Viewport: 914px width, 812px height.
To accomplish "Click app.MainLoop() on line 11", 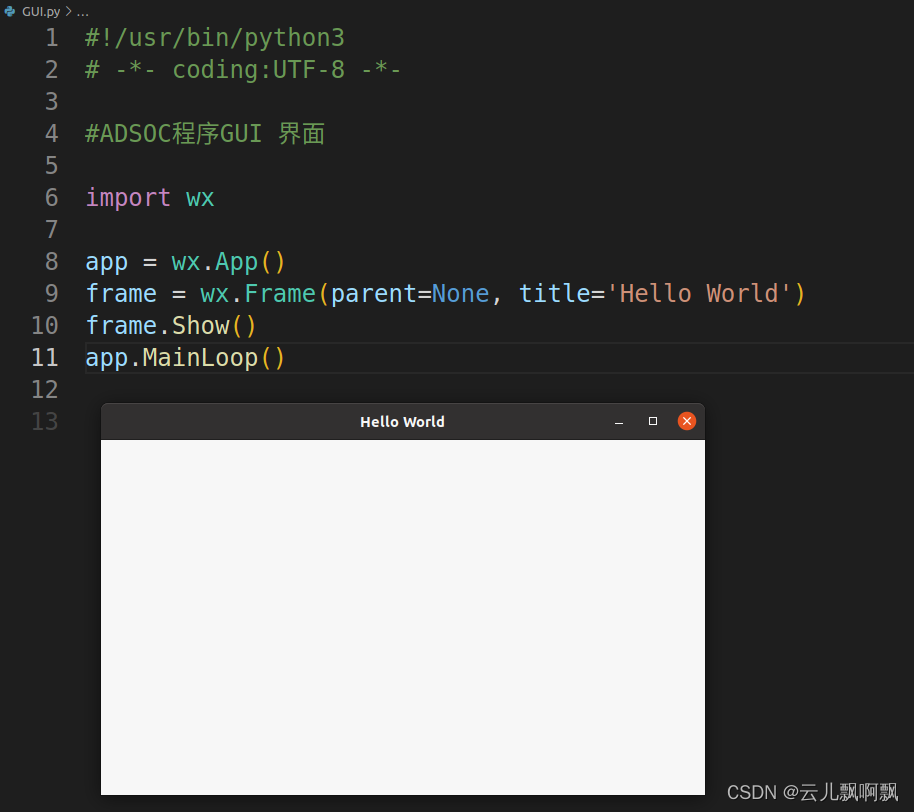I will tap(184, 357).
